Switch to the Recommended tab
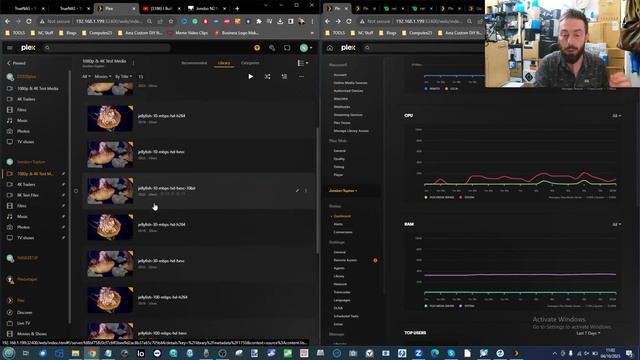640x360 pixels. [x=194, y=63]
